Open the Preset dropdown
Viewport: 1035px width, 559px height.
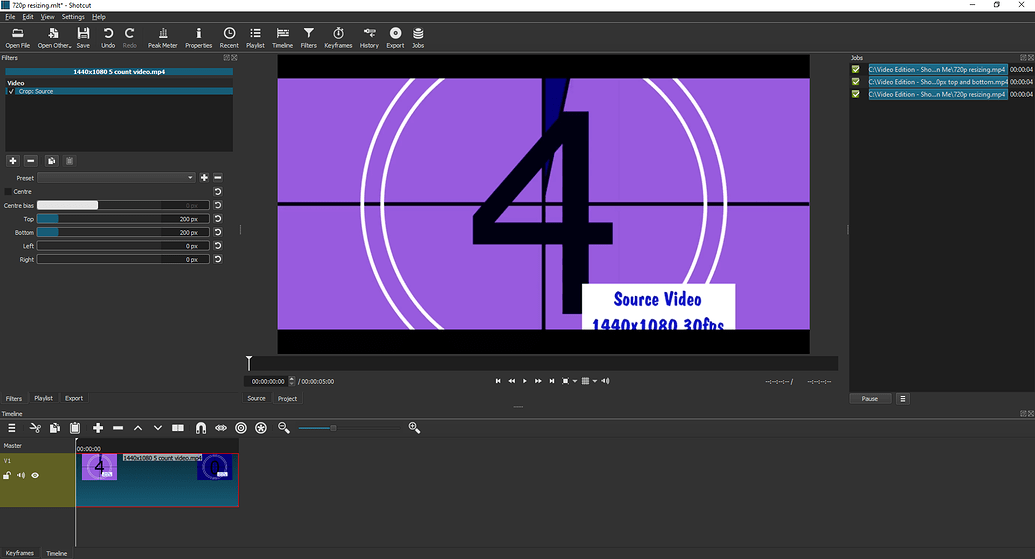pyautogui.click(x=116, y=178)
